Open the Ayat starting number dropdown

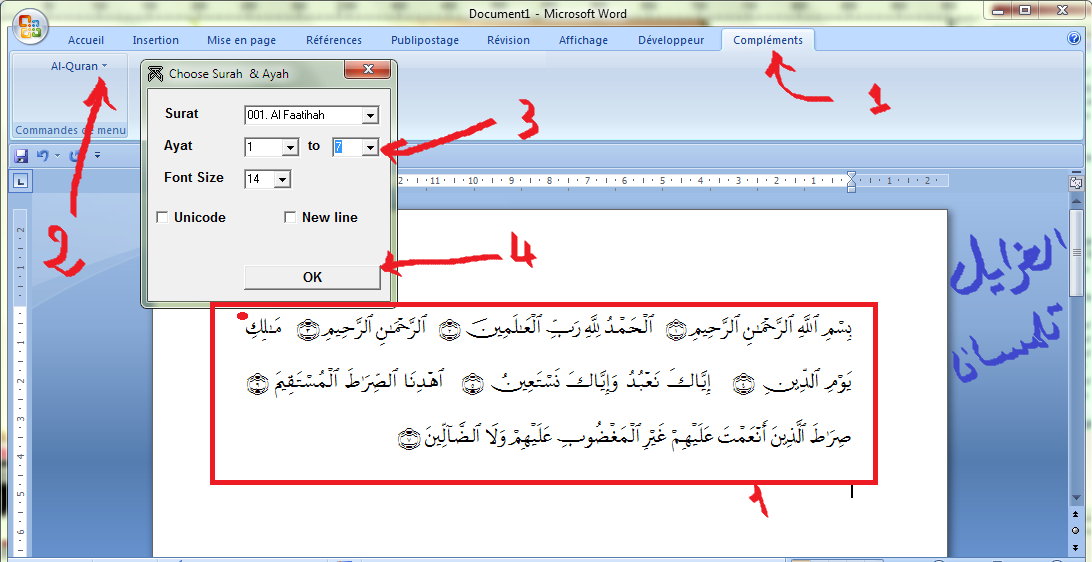pyautogui.click(x=290, y=147)
